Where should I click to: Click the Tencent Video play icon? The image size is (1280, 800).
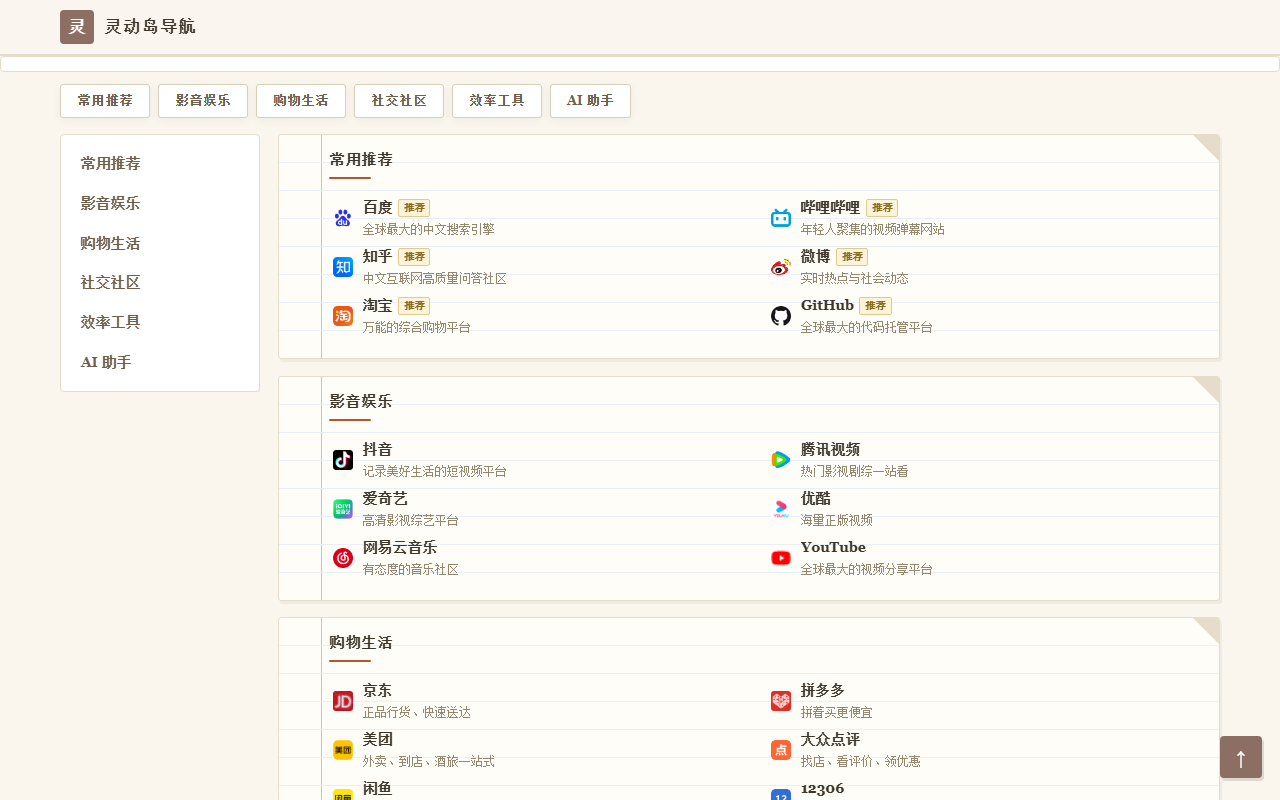781,460
